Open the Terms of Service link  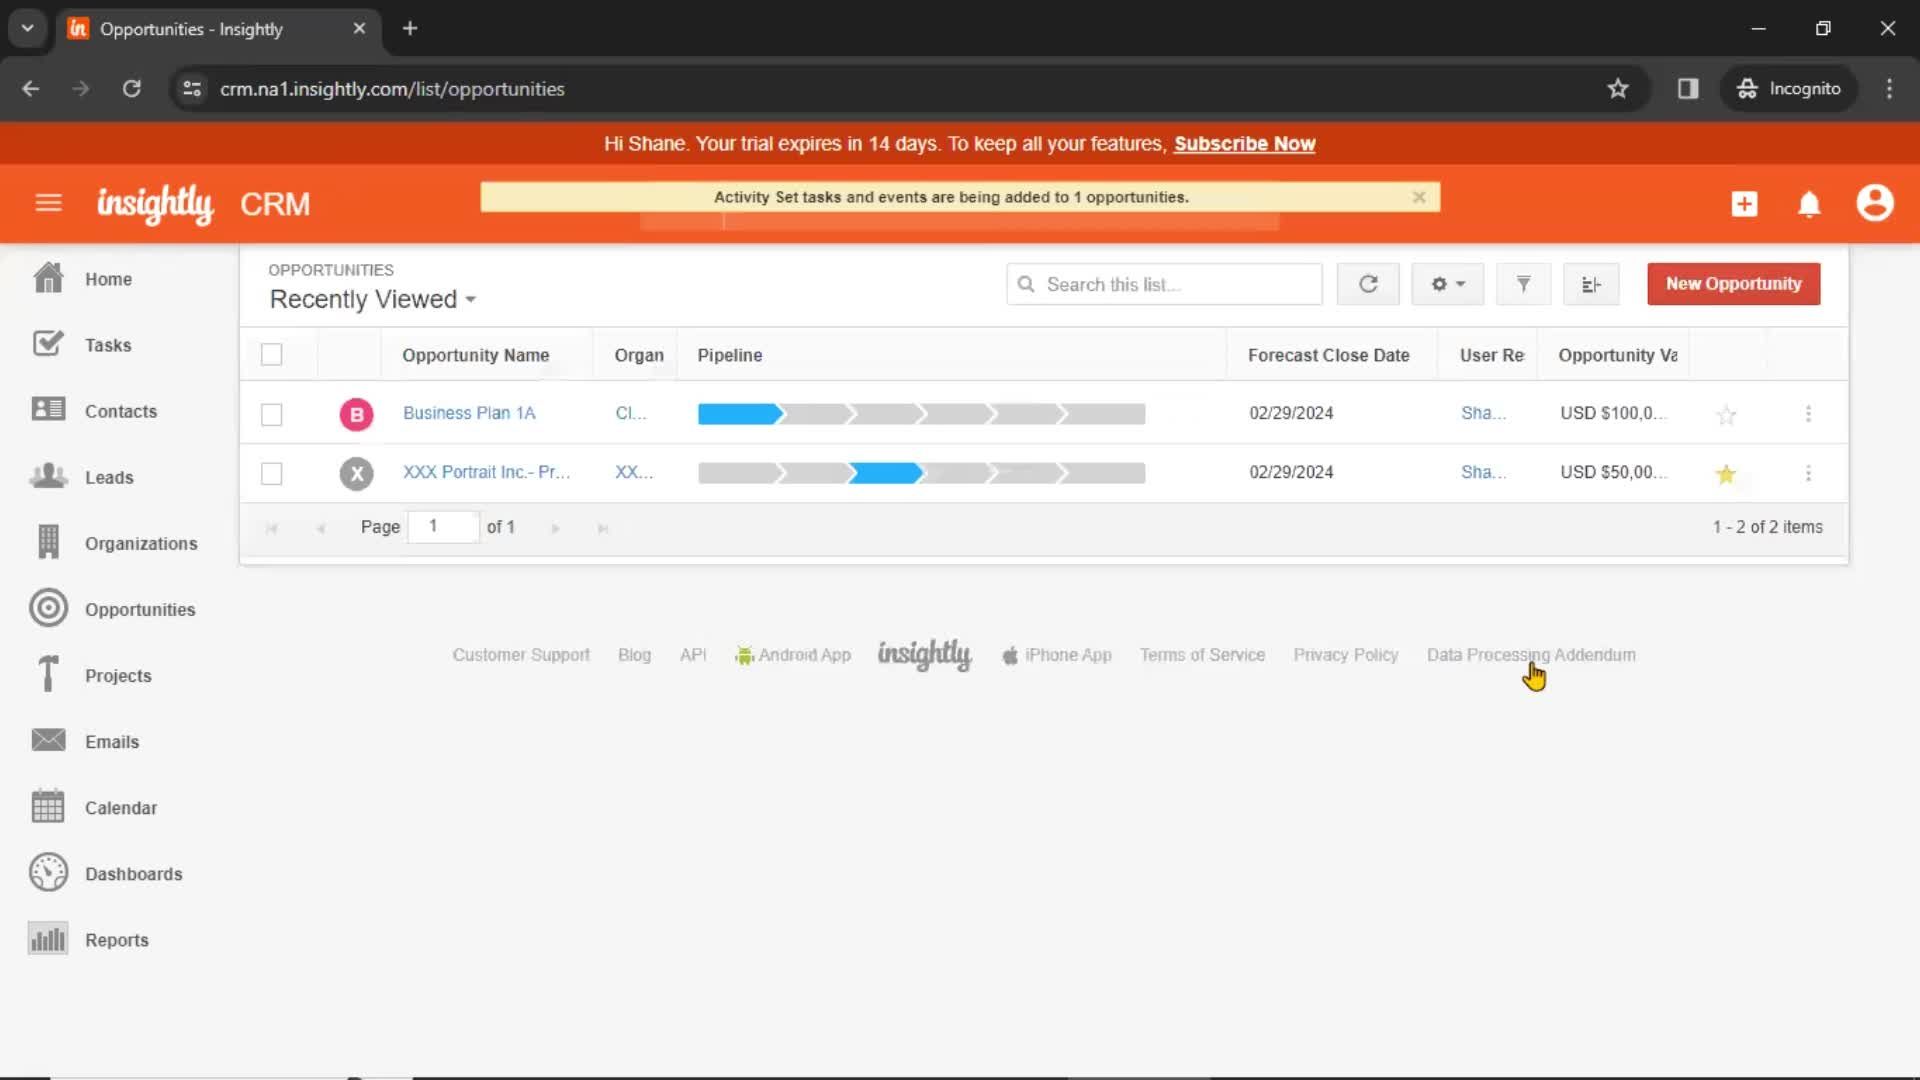coord(1202,655)
